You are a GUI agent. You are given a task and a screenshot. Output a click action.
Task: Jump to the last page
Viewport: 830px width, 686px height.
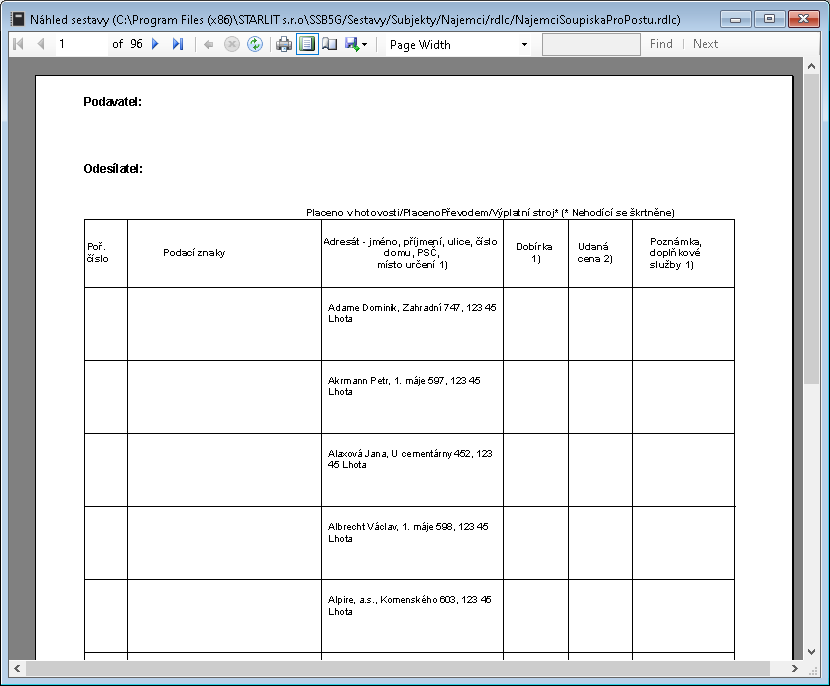click(x=178, y=44)
